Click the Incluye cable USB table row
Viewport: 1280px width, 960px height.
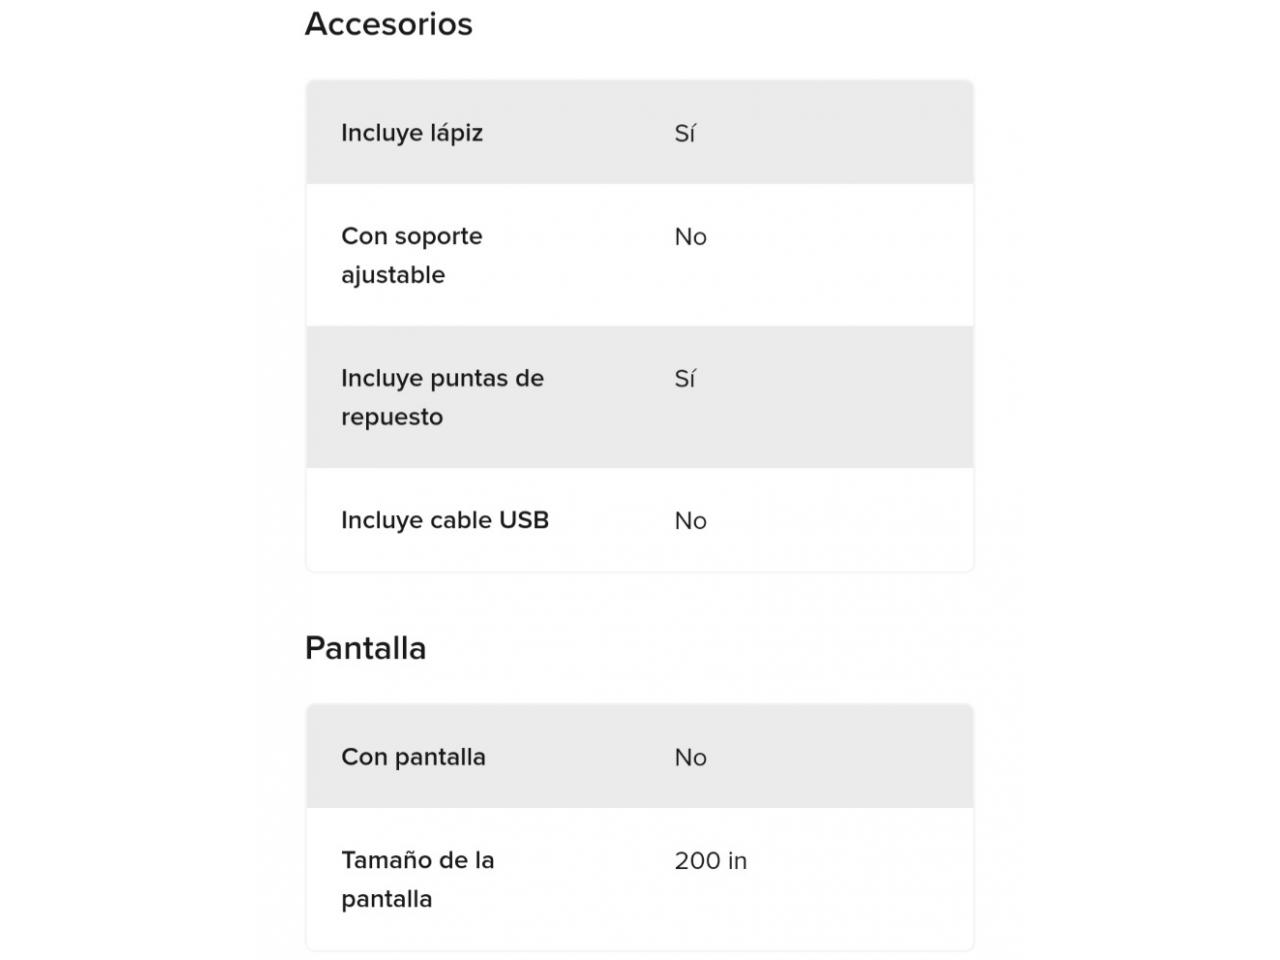pyautogui.click(x=640, y=520)
